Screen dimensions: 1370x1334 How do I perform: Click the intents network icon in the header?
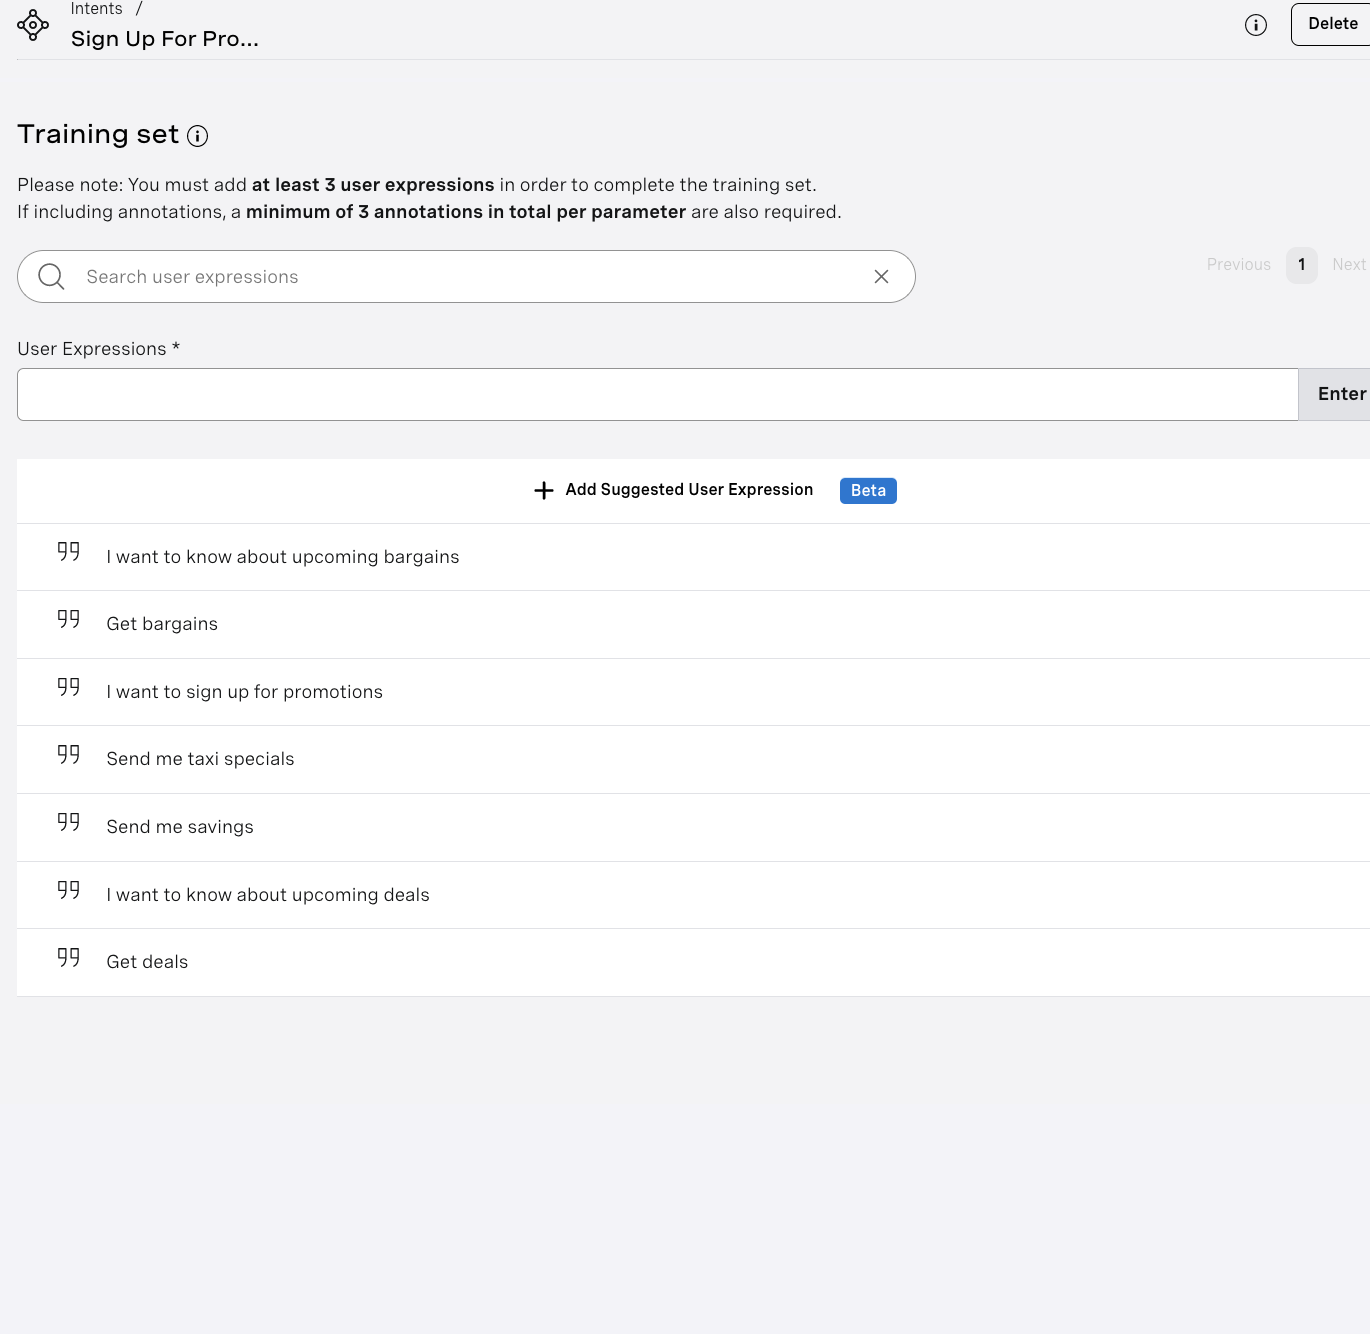33,25
